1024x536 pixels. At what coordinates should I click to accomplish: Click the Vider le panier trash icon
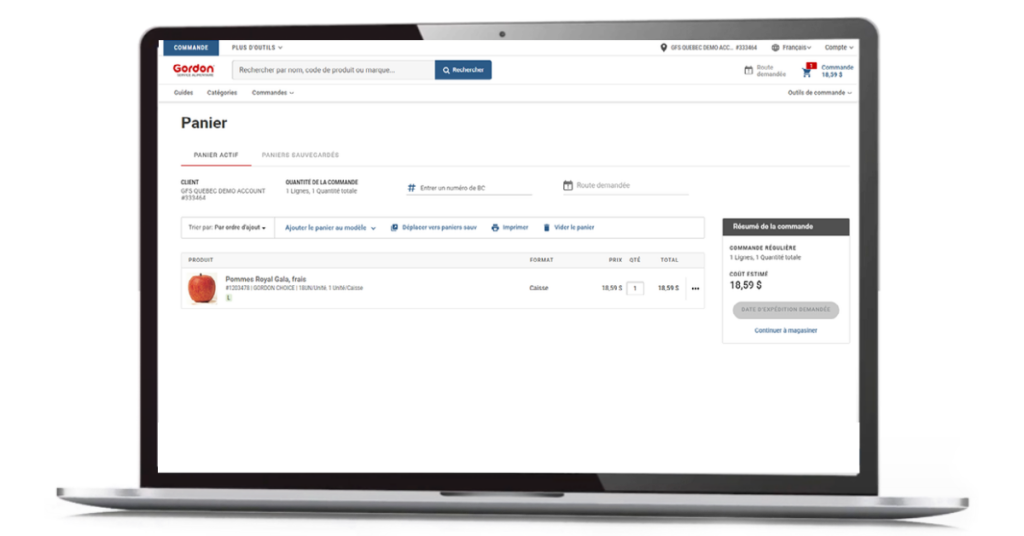click(x=546, y=228)
